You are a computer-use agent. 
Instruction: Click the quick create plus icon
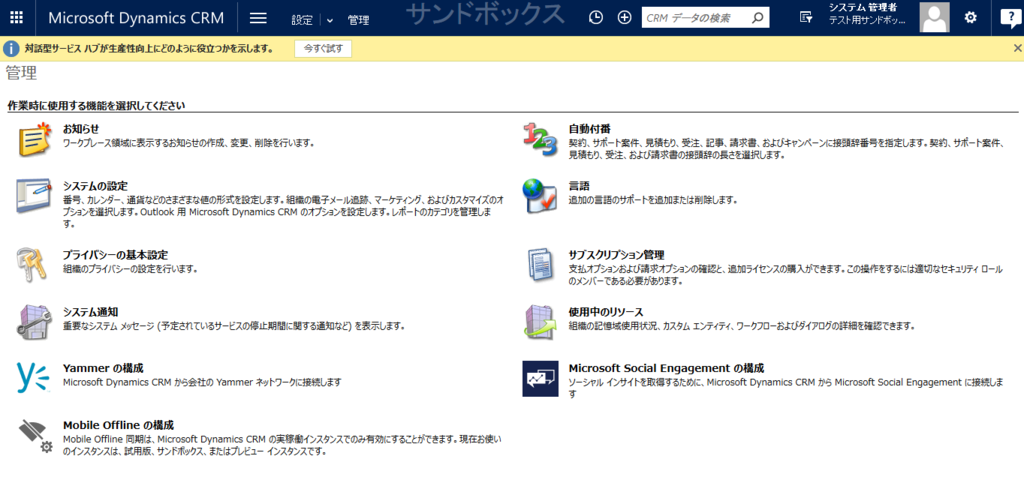coord(624,18)
